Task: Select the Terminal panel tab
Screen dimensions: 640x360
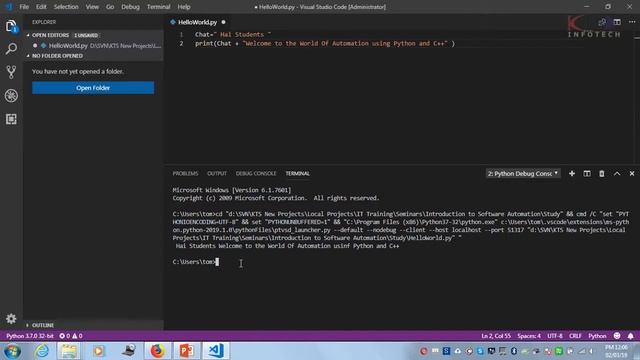Action: click(x=298, y=173)
